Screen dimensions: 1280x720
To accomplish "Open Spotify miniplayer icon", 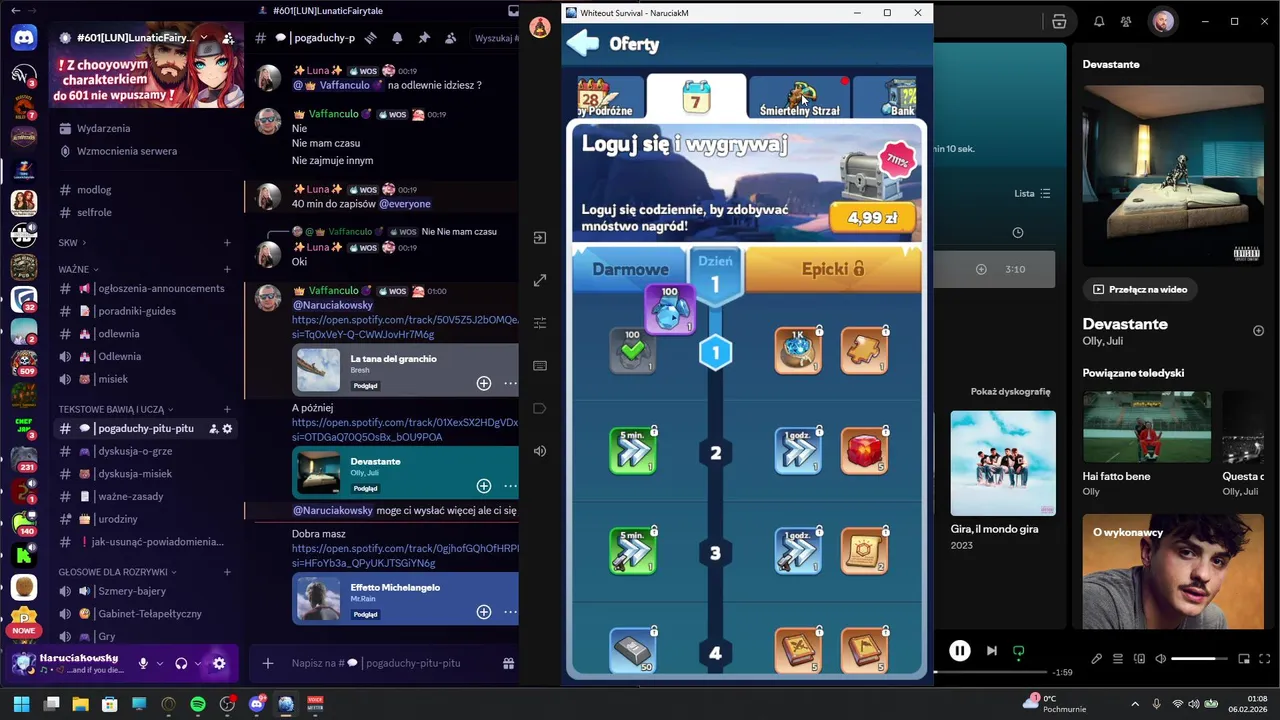I will pyautogui.click(x=1244, y=659).
